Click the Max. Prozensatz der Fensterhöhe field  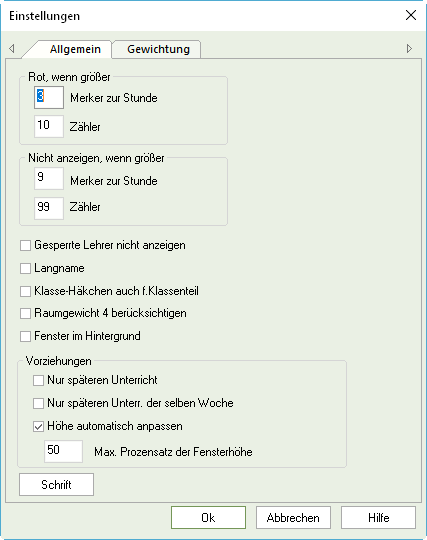point(64,451)
